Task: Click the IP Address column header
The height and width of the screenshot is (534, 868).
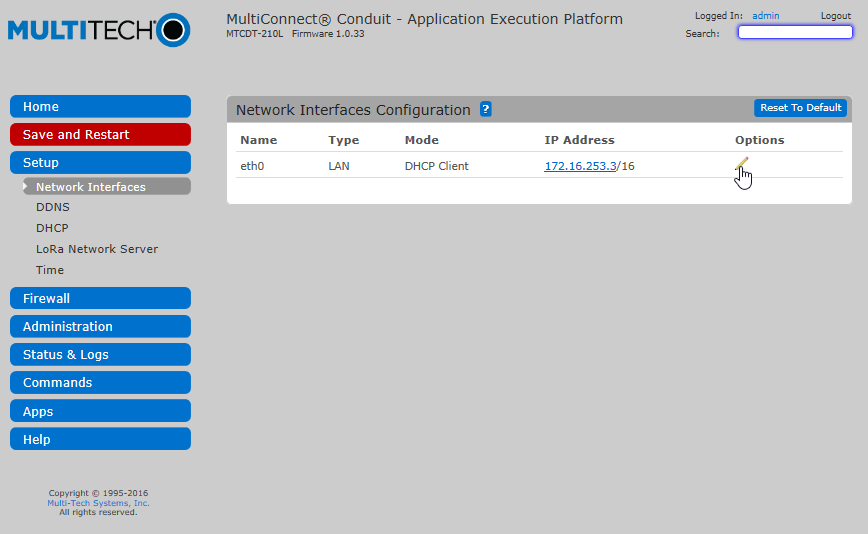Action: tap(579, 140)
